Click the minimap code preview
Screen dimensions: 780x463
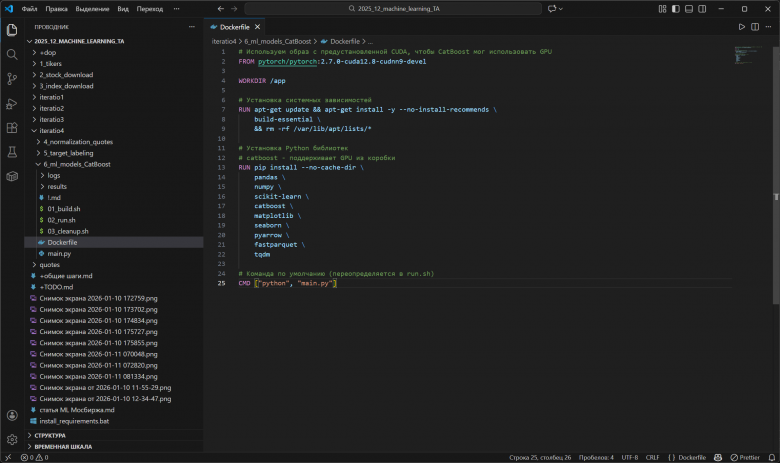pos(748,55)
